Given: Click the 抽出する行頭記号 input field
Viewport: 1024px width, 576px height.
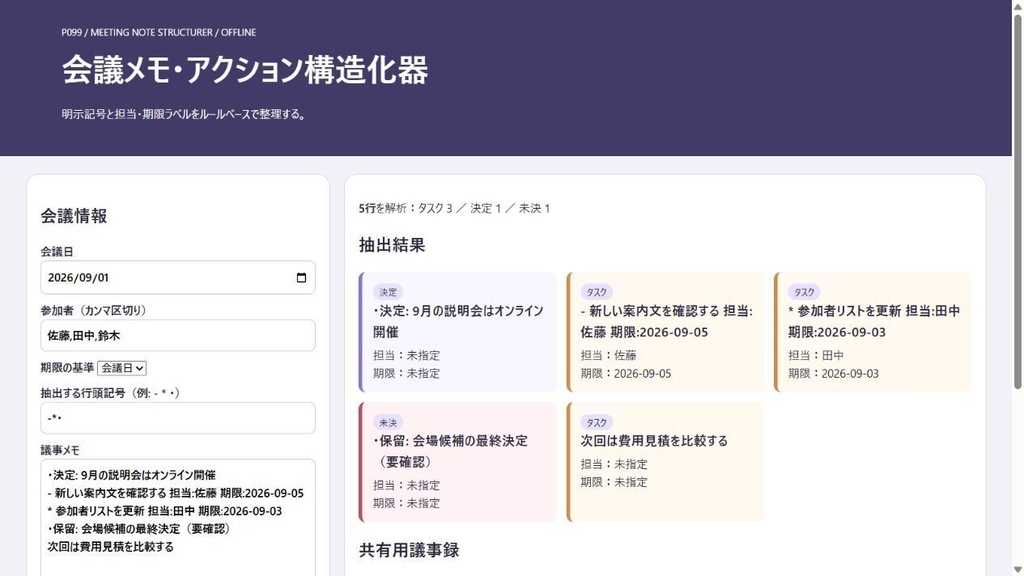Looking at the screenshot, I should tap(178, 418).
